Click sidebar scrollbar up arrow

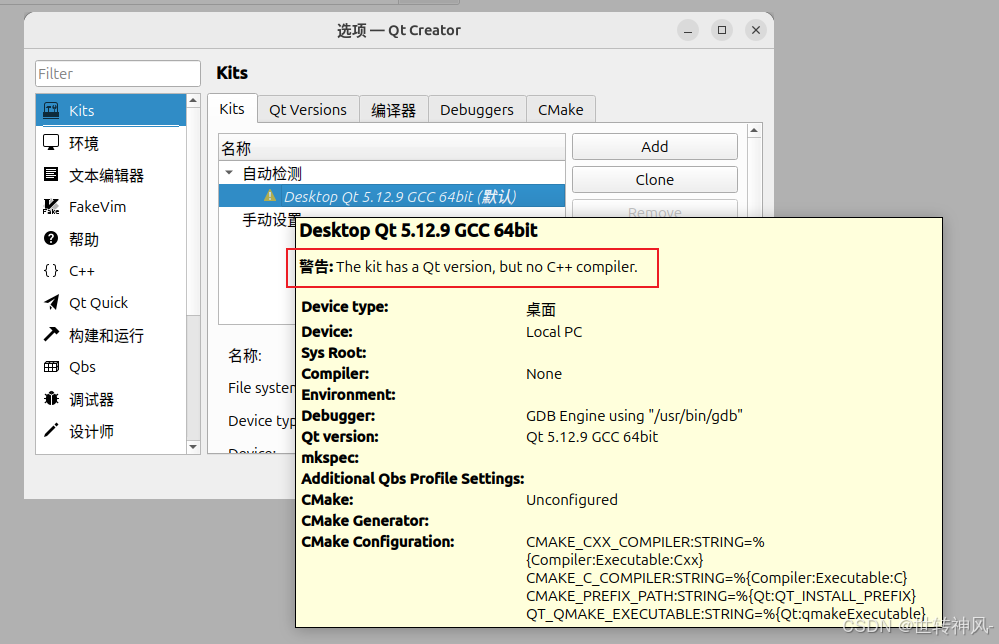point(193,101)
